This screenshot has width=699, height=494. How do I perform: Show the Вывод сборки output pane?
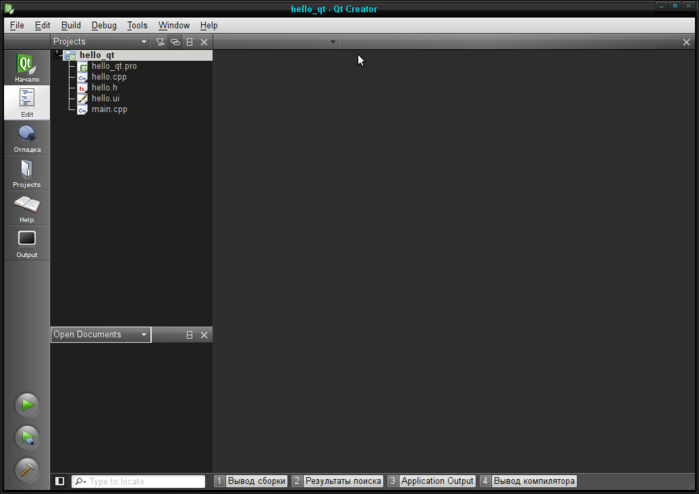(251, 481)
